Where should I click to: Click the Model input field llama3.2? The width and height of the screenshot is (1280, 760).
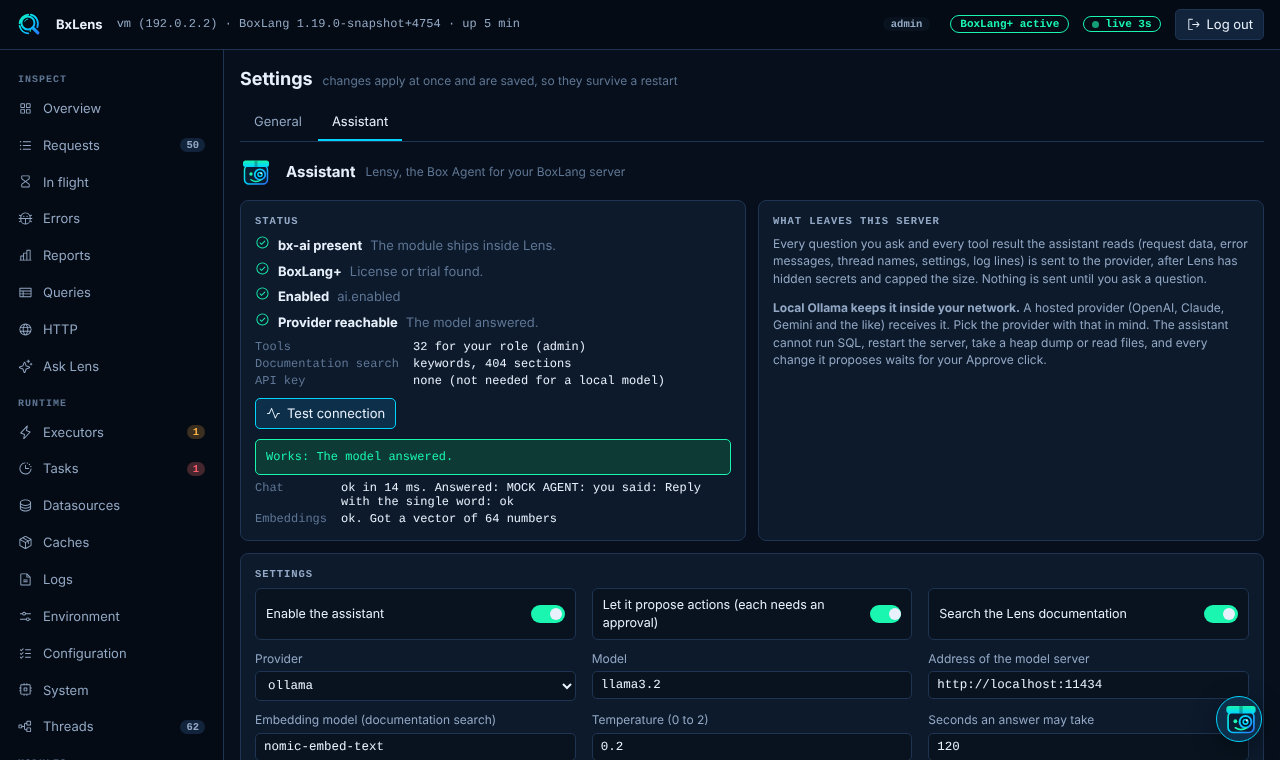752,685
